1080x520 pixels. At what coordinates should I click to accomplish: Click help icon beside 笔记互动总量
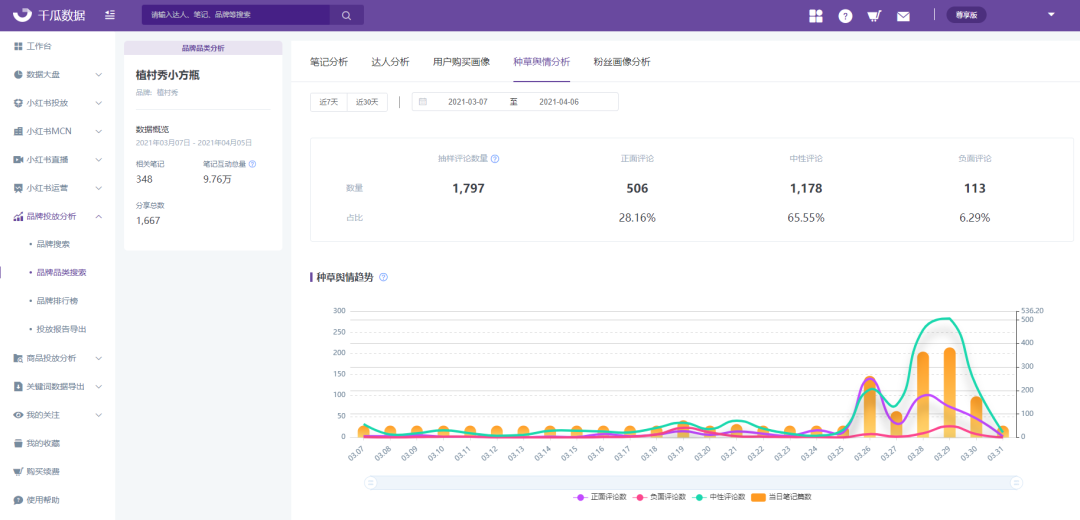(252, 164)
